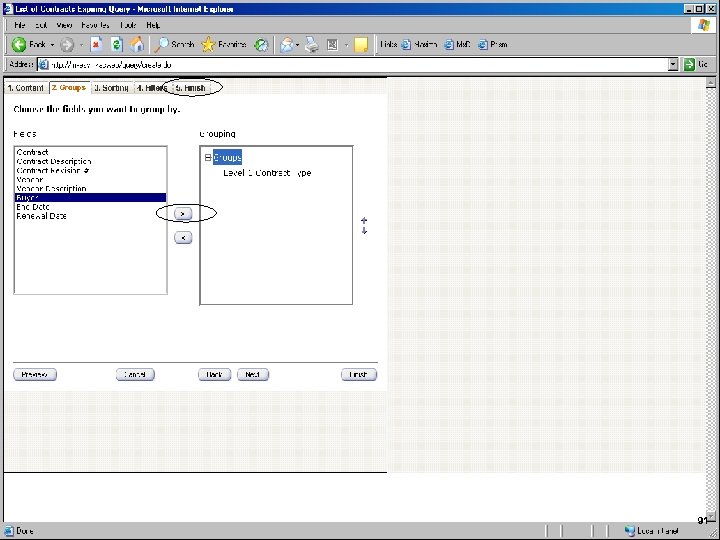Screen dimensions: 720x540
Task: Open the Edit icon dropdown arrow
Action: pos(346,45)
